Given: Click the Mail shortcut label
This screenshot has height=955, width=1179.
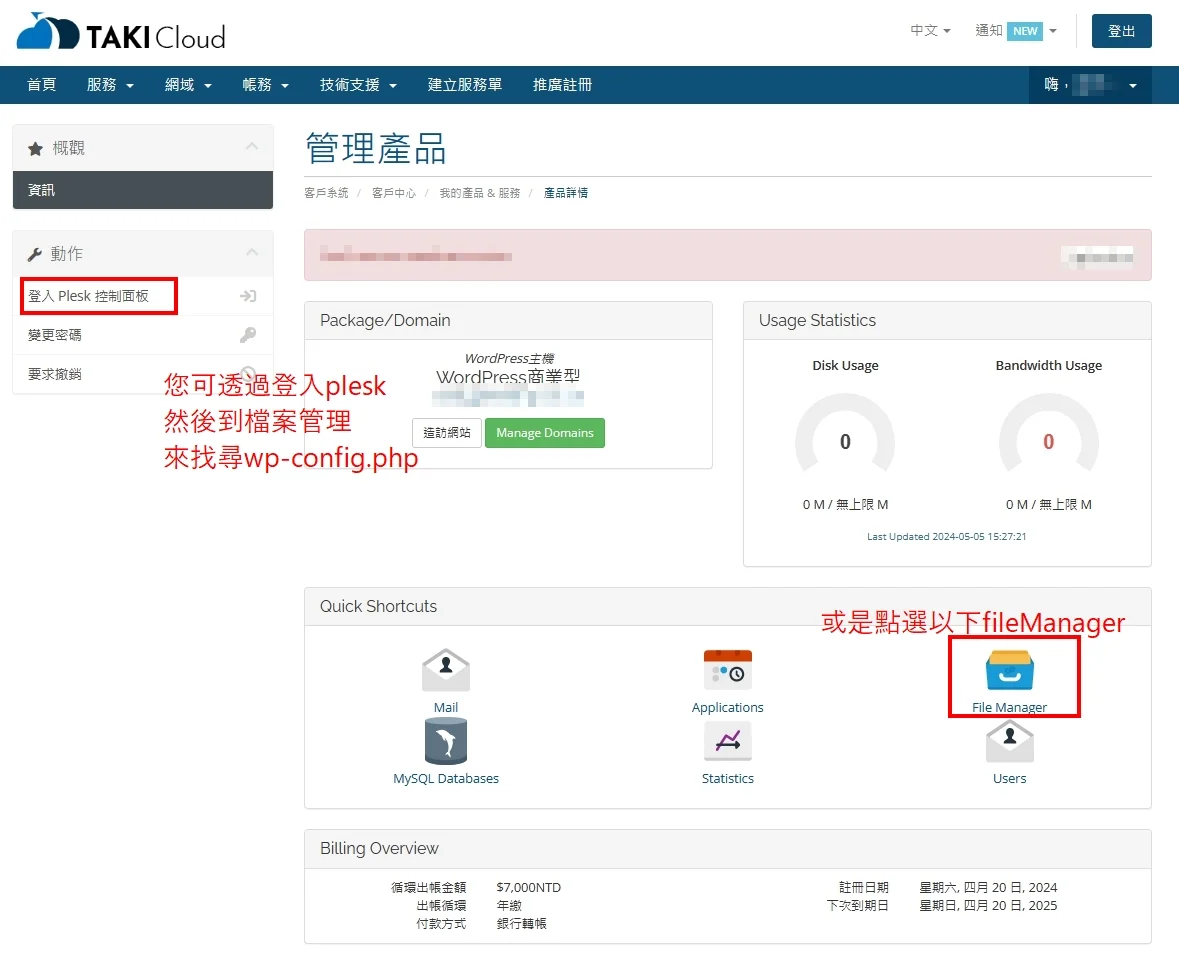Looking at the screenshot, I should coord(446,708).
